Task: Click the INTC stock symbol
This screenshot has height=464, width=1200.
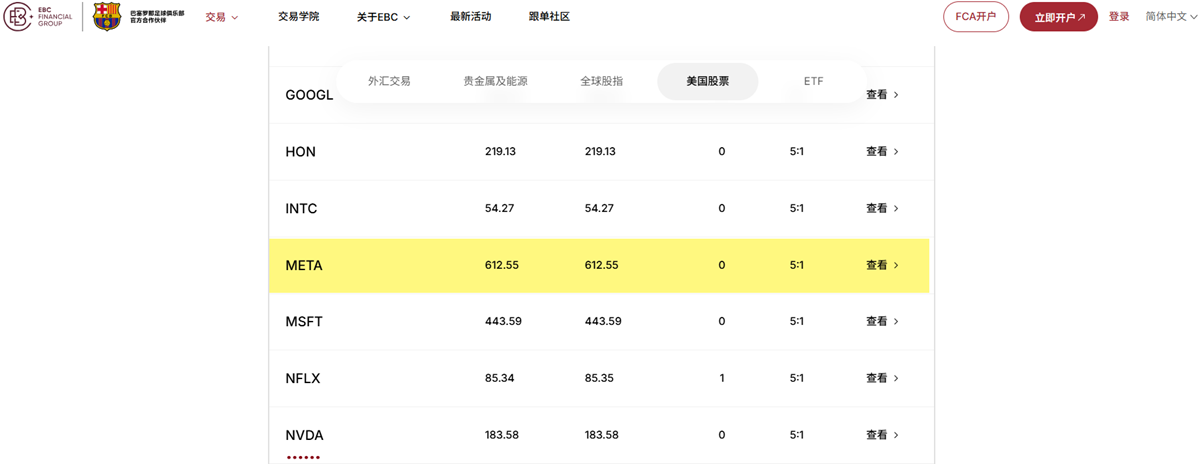Action: [301, 209]
